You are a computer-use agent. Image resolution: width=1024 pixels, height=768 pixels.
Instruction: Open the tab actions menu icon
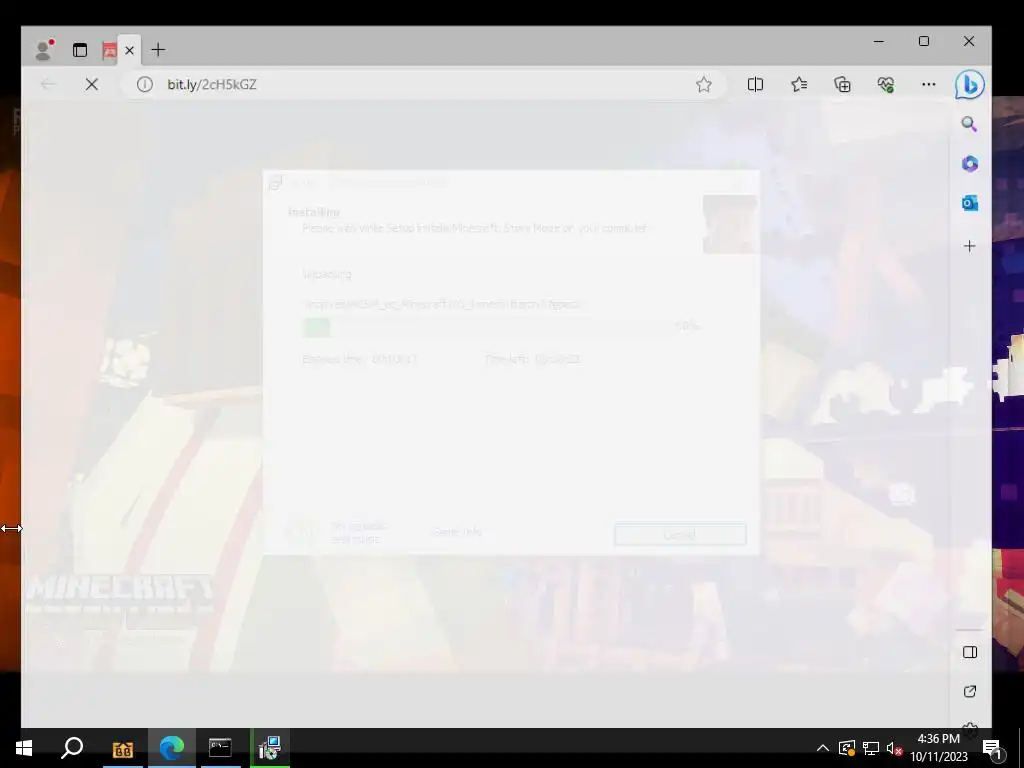(x=80, y=50)
